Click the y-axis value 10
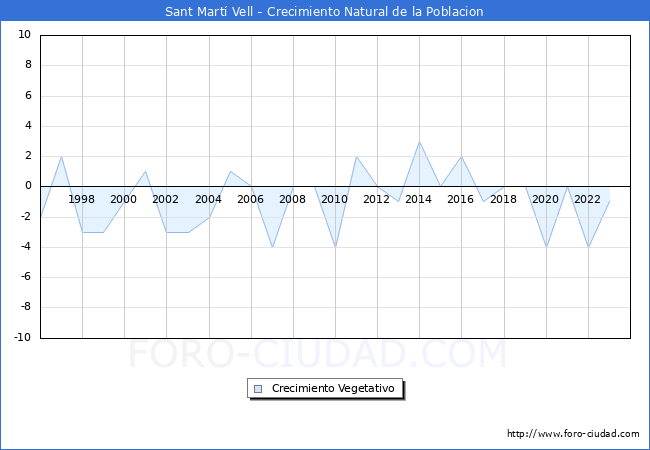 point(24,34)
